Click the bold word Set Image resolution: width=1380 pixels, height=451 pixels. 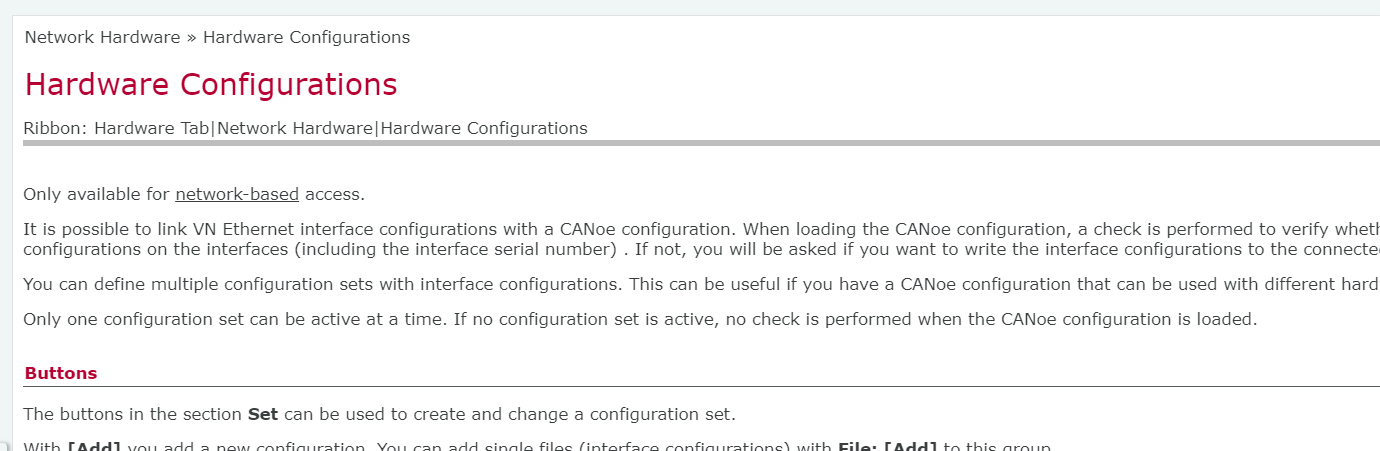pos(262,414)
